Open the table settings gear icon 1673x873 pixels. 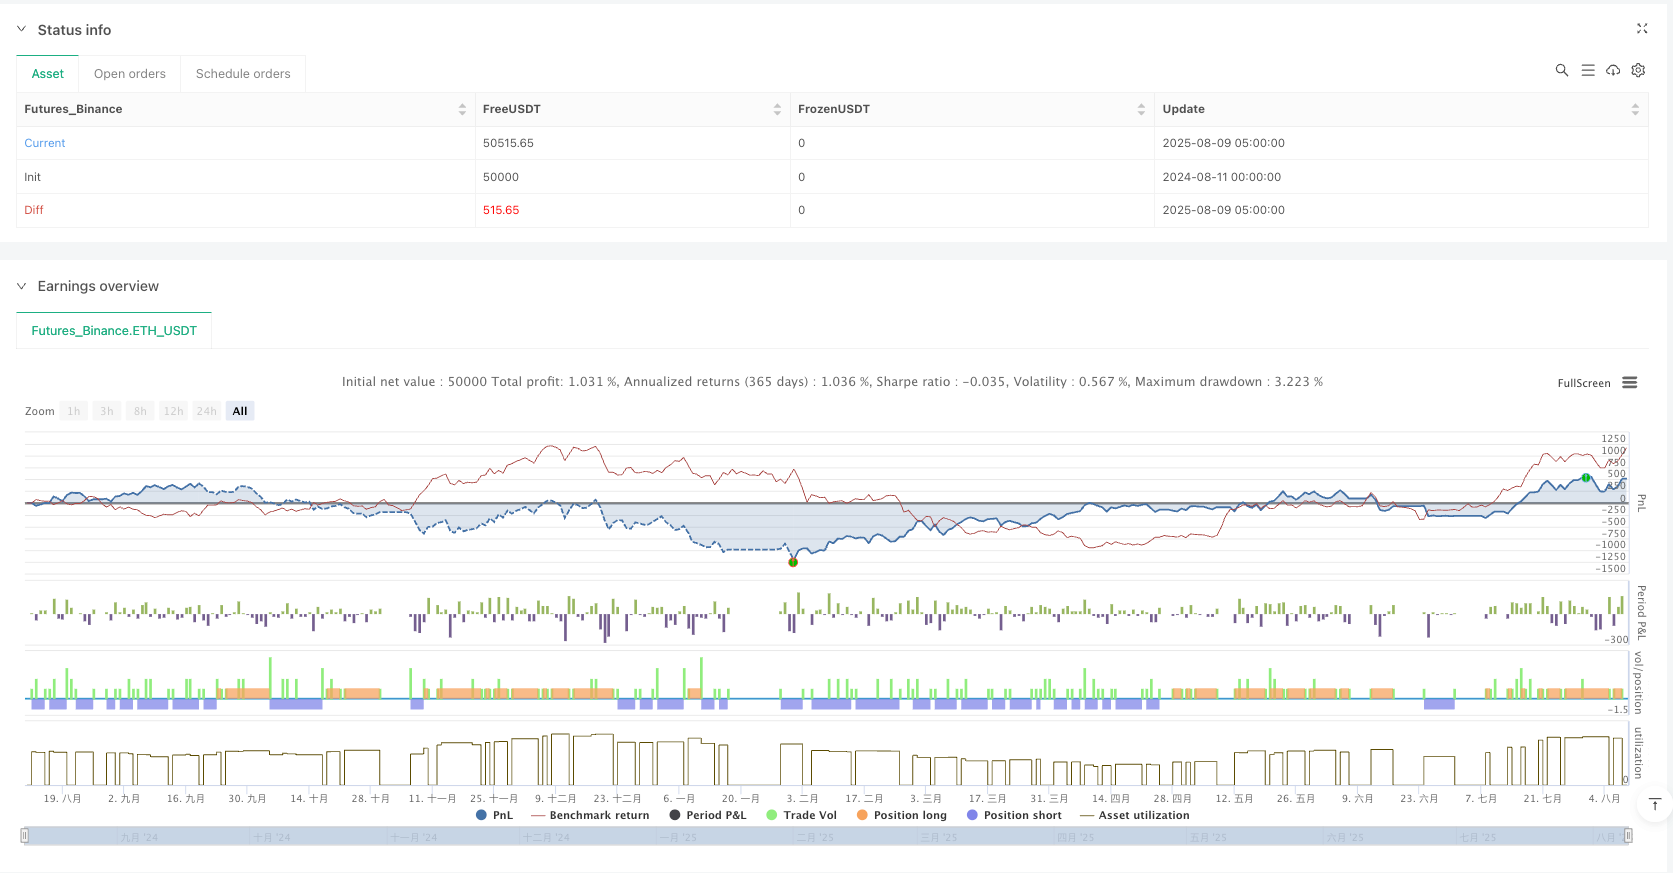[x=1638, y=70]
